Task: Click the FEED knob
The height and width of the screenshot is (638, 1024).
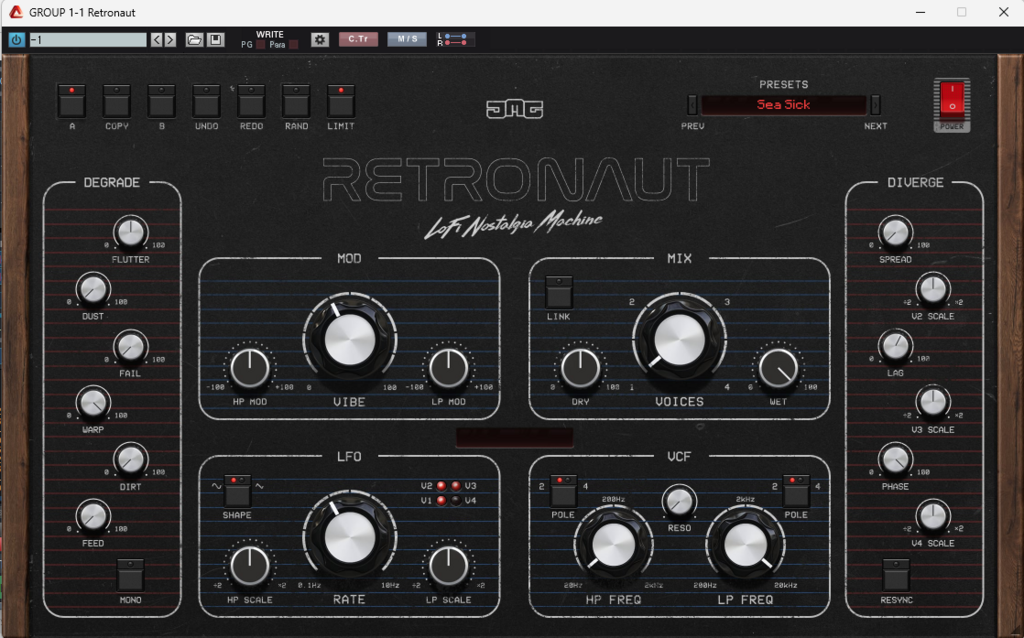Action: (x=93, y=516)
